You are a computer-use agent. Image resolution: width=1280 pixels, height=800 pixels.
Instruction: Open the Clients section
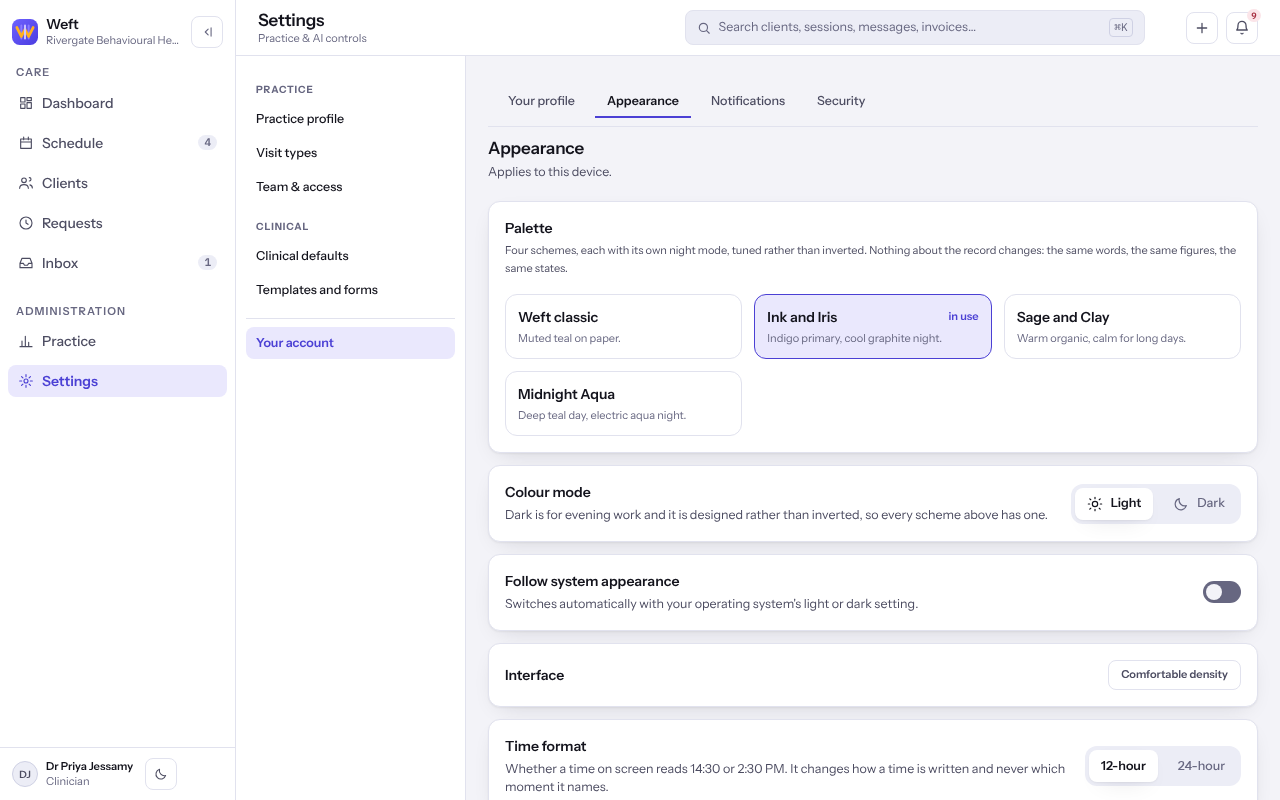118,183
